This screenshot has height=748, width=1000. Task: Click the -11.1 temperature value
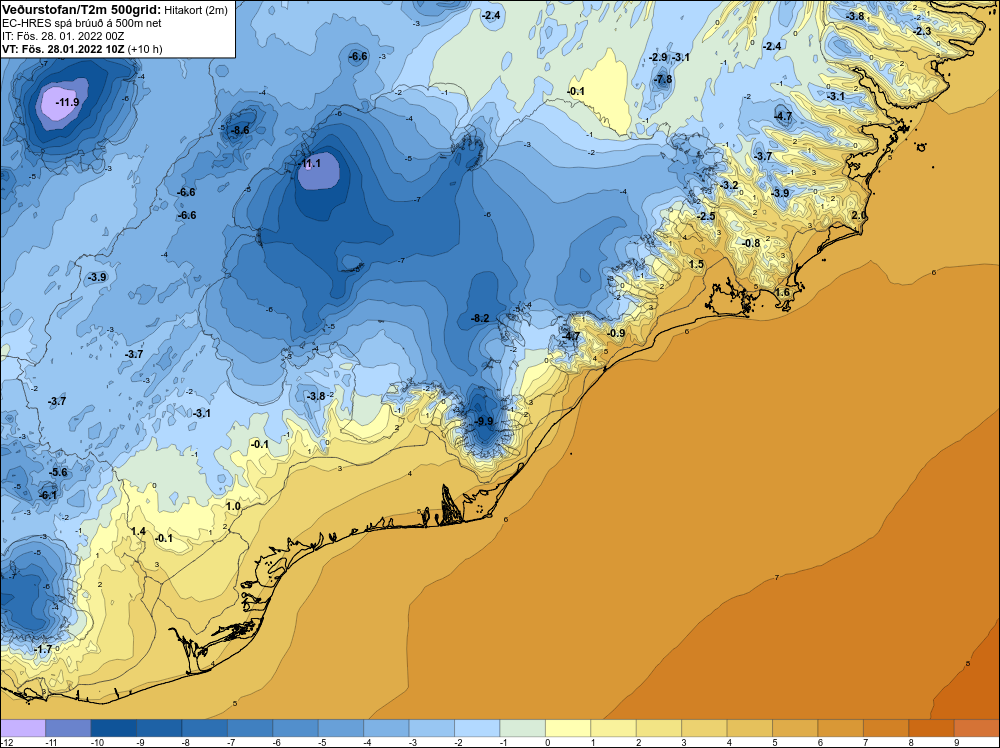[310, 164]
